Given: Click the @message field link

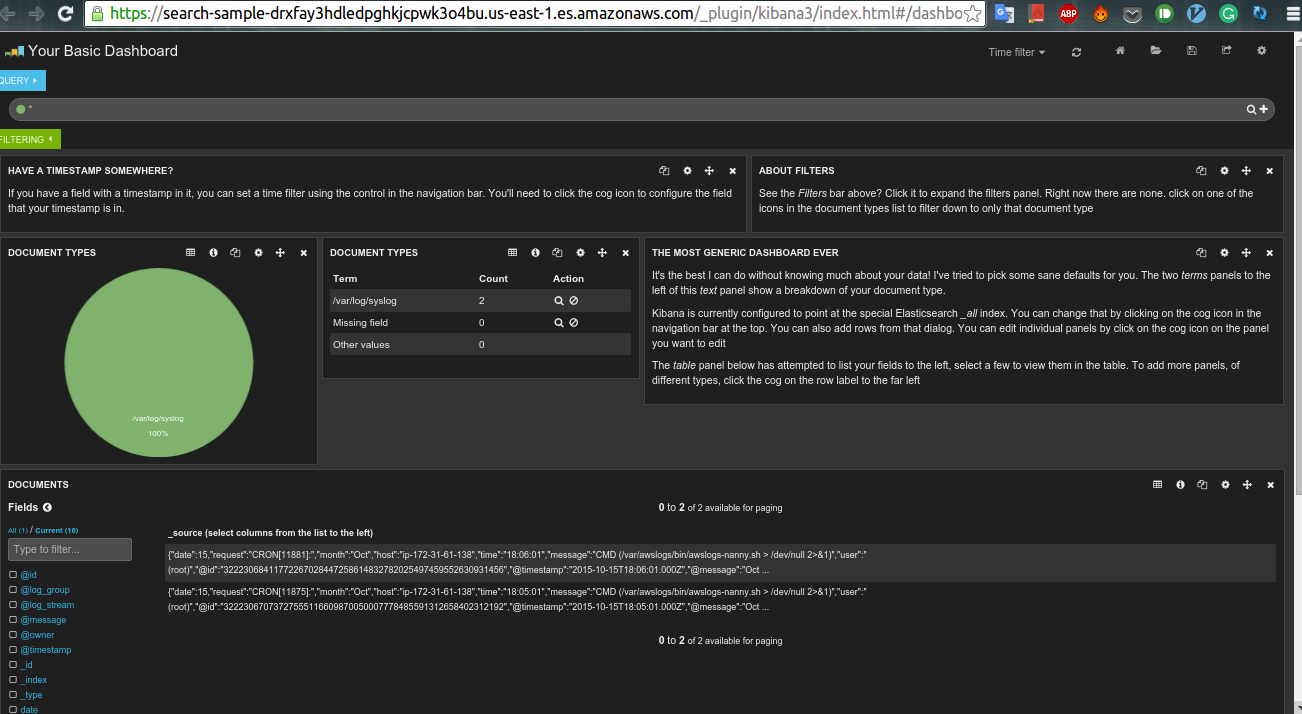Looking at the screenshot, I should (x=44, y=620).
